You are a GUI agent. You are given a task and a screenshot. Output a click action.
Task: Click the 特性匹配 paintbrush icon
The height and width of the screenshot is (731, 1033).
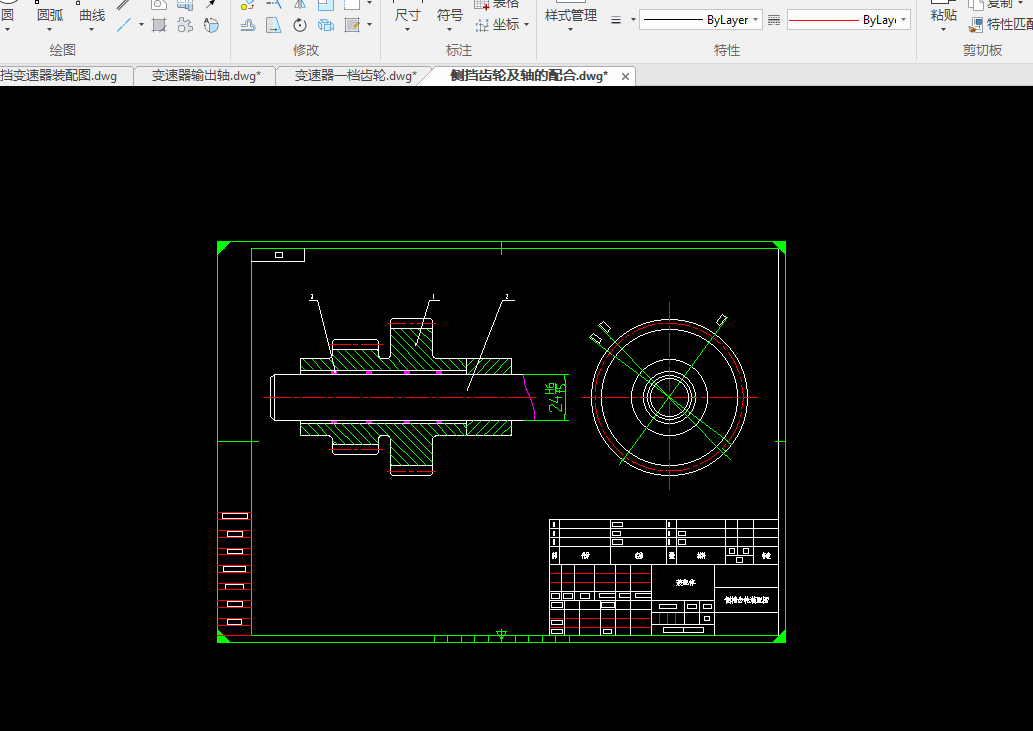coord(975,25)
